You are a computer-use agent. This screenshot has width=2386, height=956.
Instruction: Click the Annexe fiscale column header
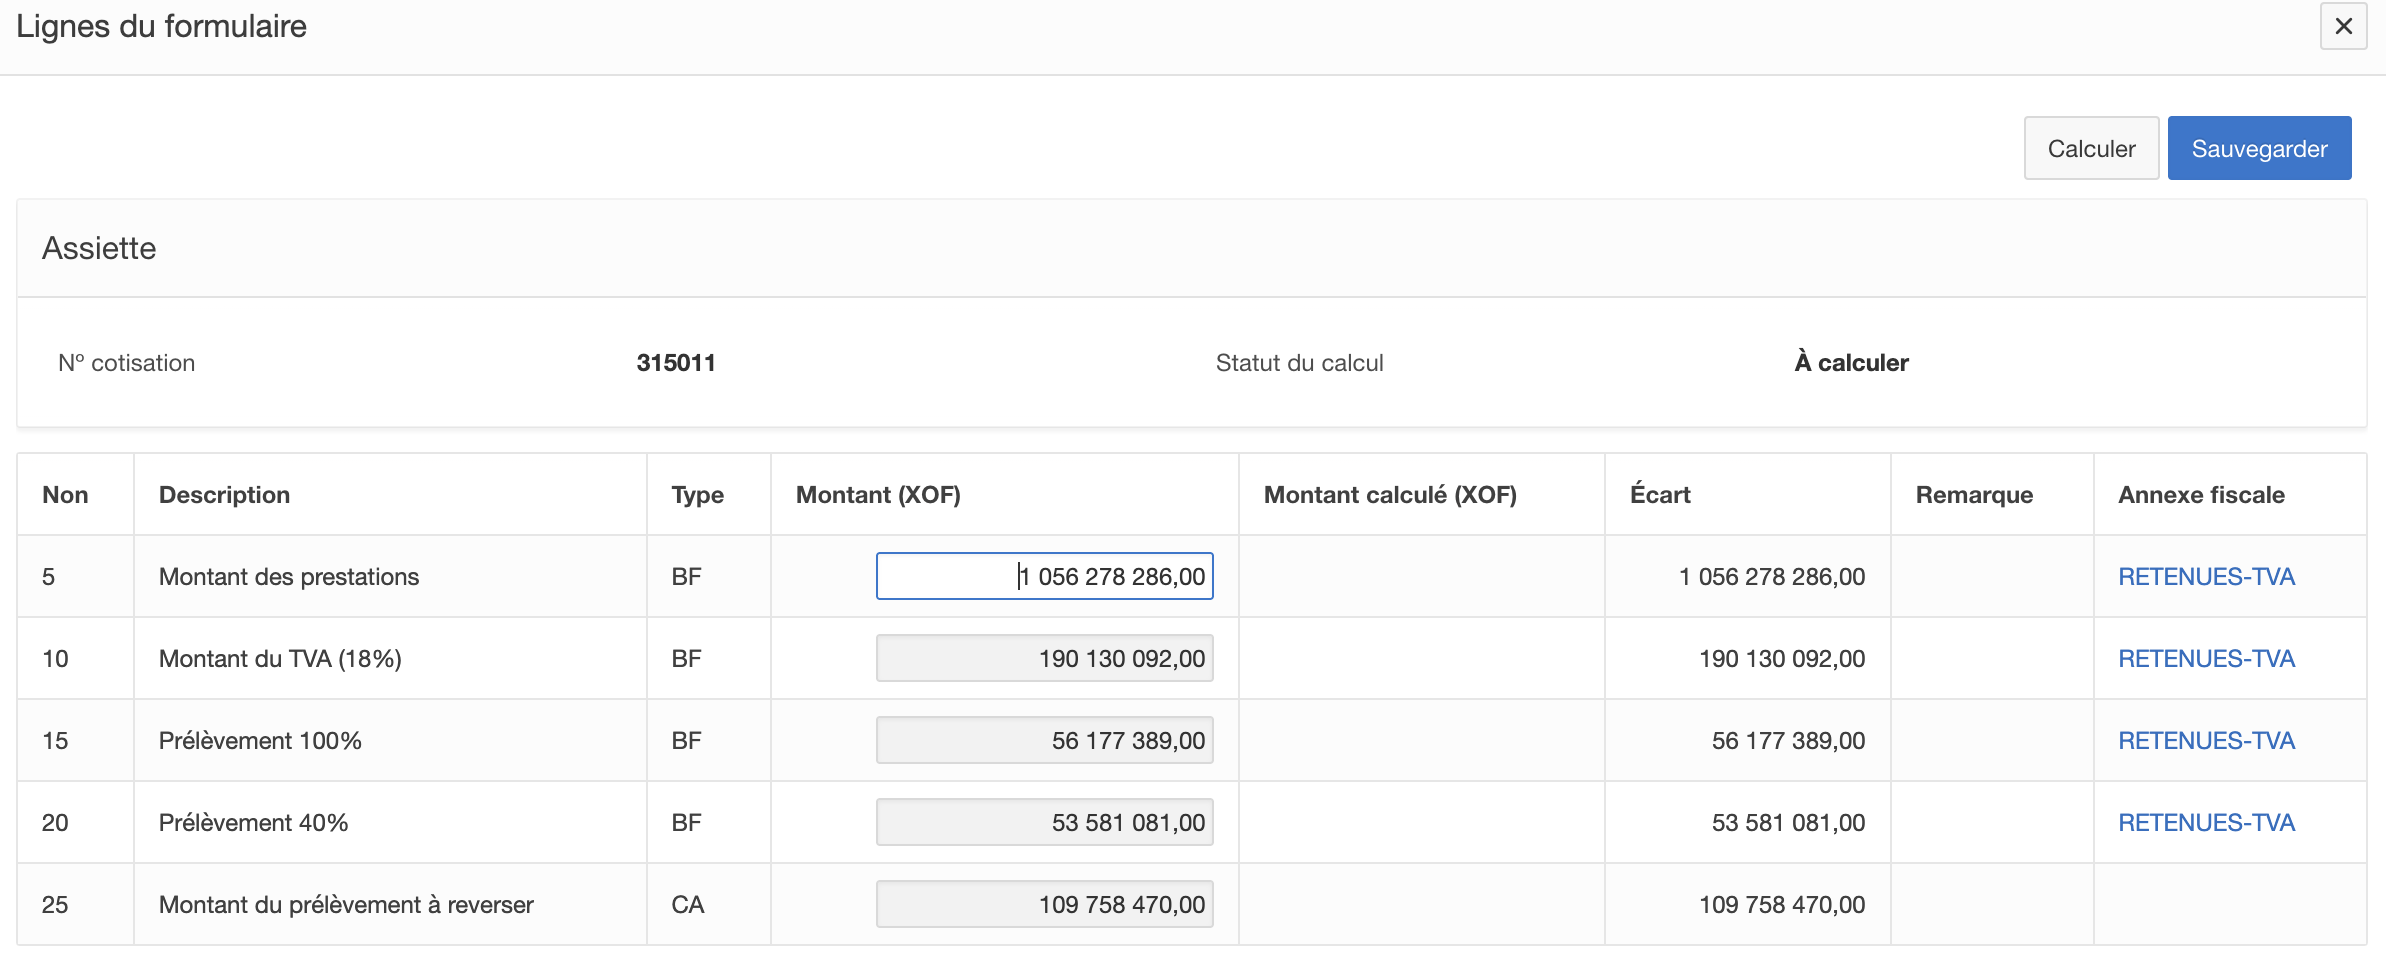(2200, 495)
